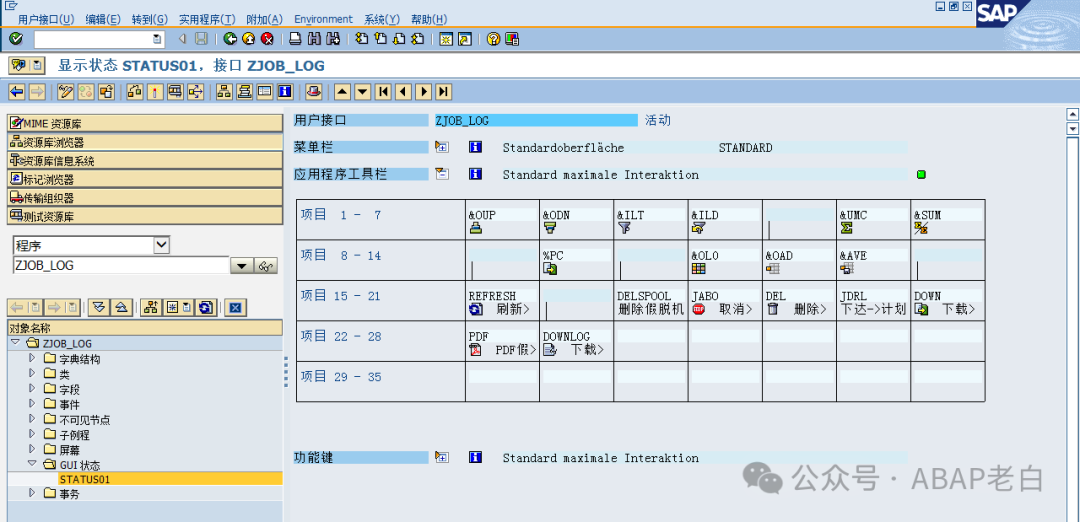Open the 测试资源库 button

click(145, 216)
